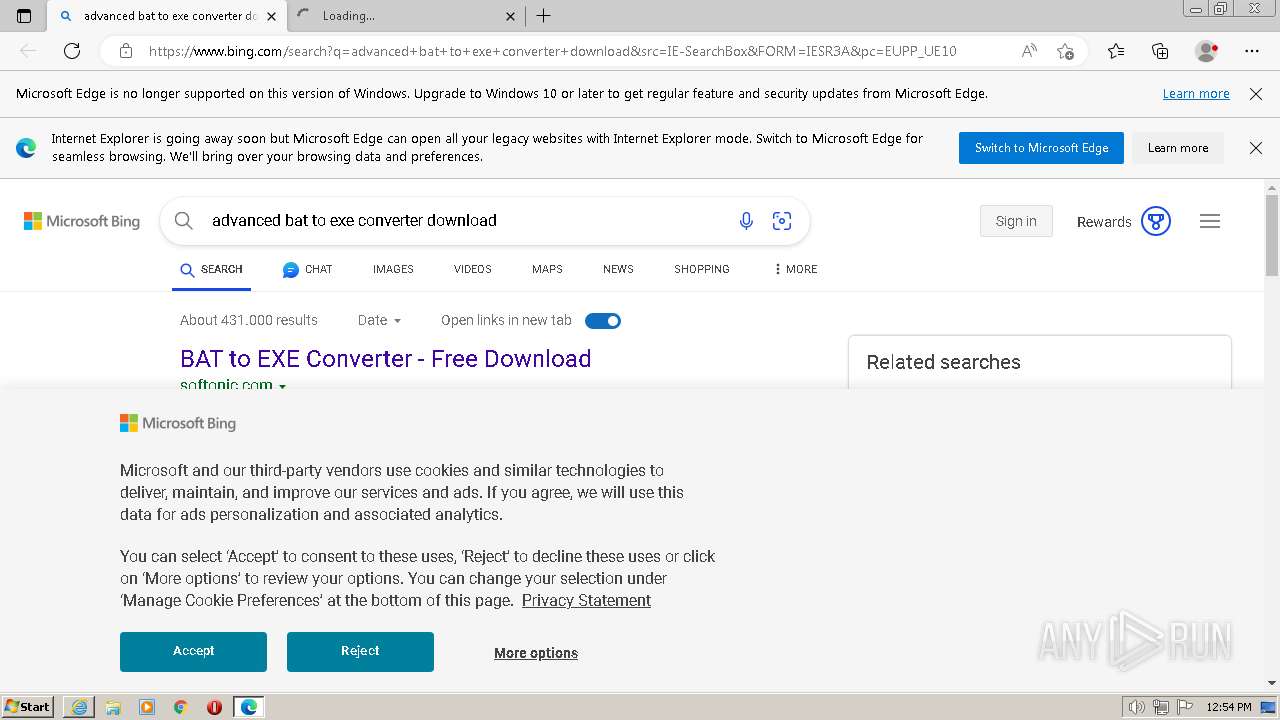Go to Microsoft Bing homepage logo
1280x720 pixels.
click(x=82, y=221)
